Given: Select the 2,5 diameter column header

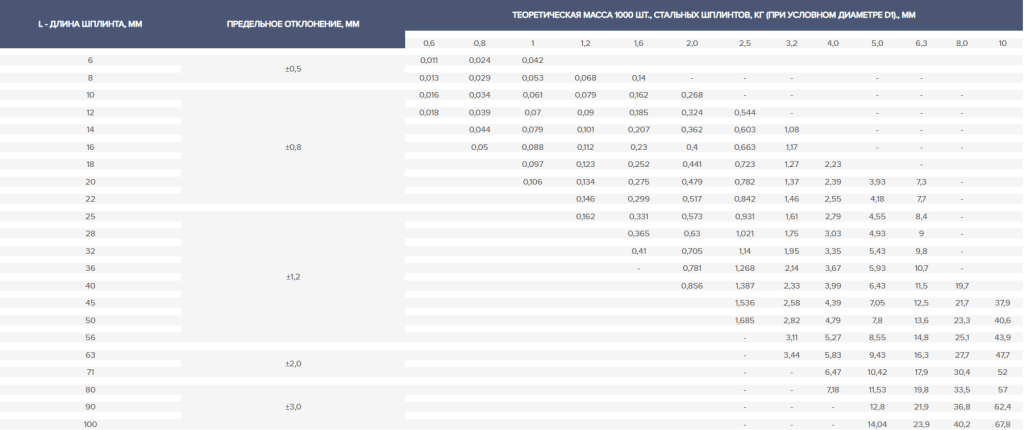Looking at the screenshot, I should pos(745,43).
